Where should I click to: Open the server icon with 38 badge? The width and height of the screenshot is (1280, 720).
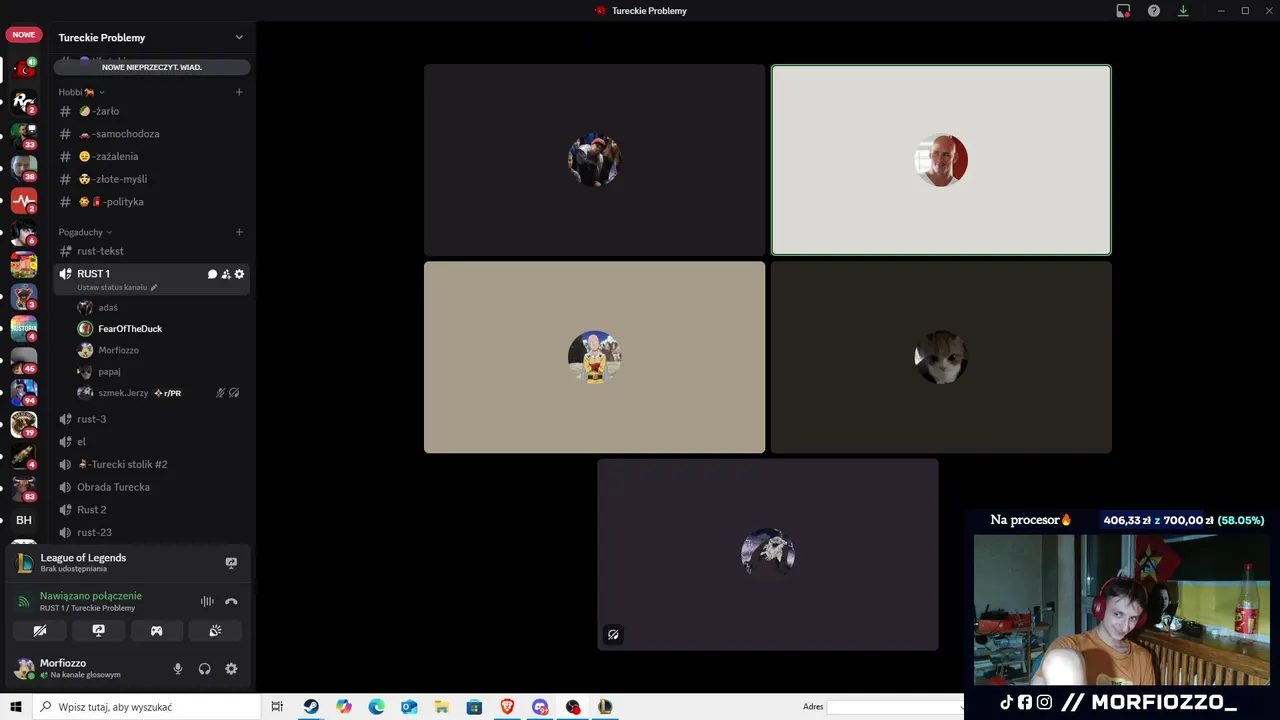click(x=24, y=168)
